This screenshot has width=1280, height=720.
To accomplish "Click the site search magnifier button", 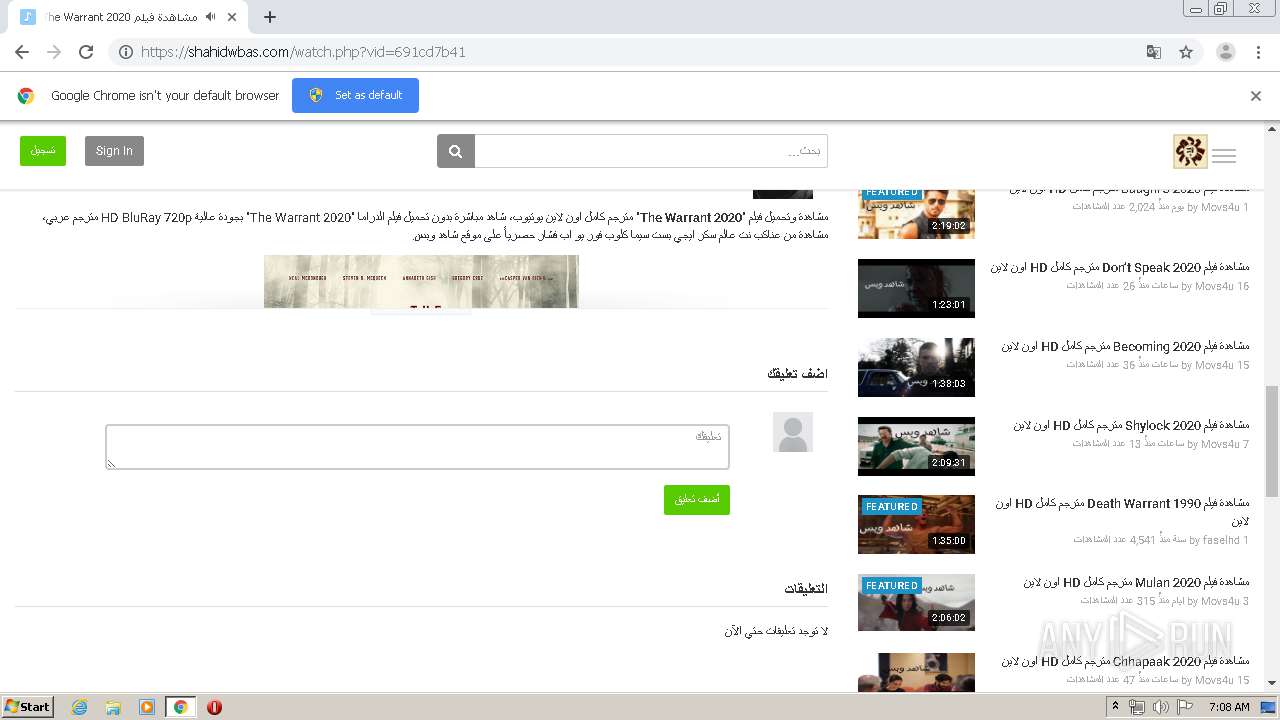I will [x=455, y=151].
